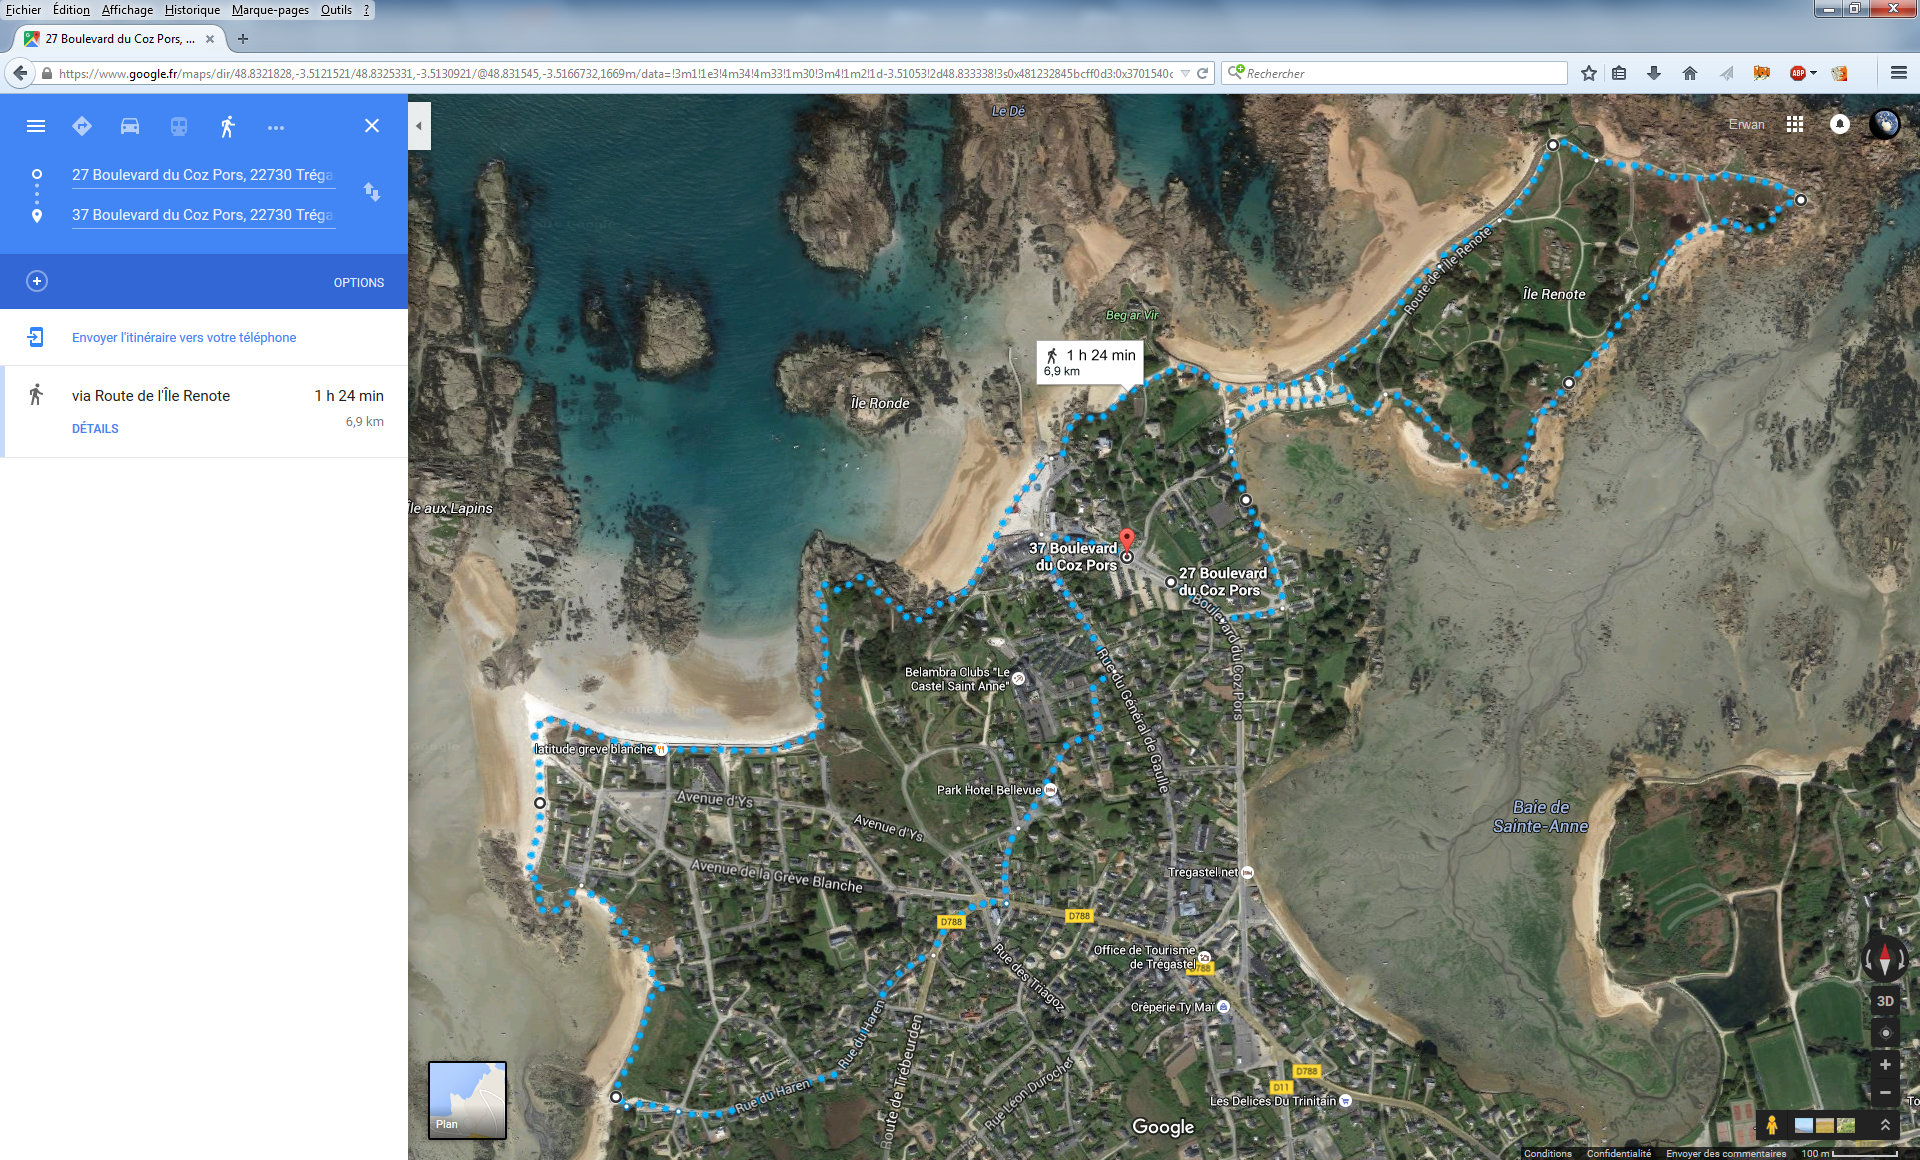The width and height of the screenshot is (1920, 1160).
Task: Expand the photo imagery strip
Action: tap(1885, 1125)
